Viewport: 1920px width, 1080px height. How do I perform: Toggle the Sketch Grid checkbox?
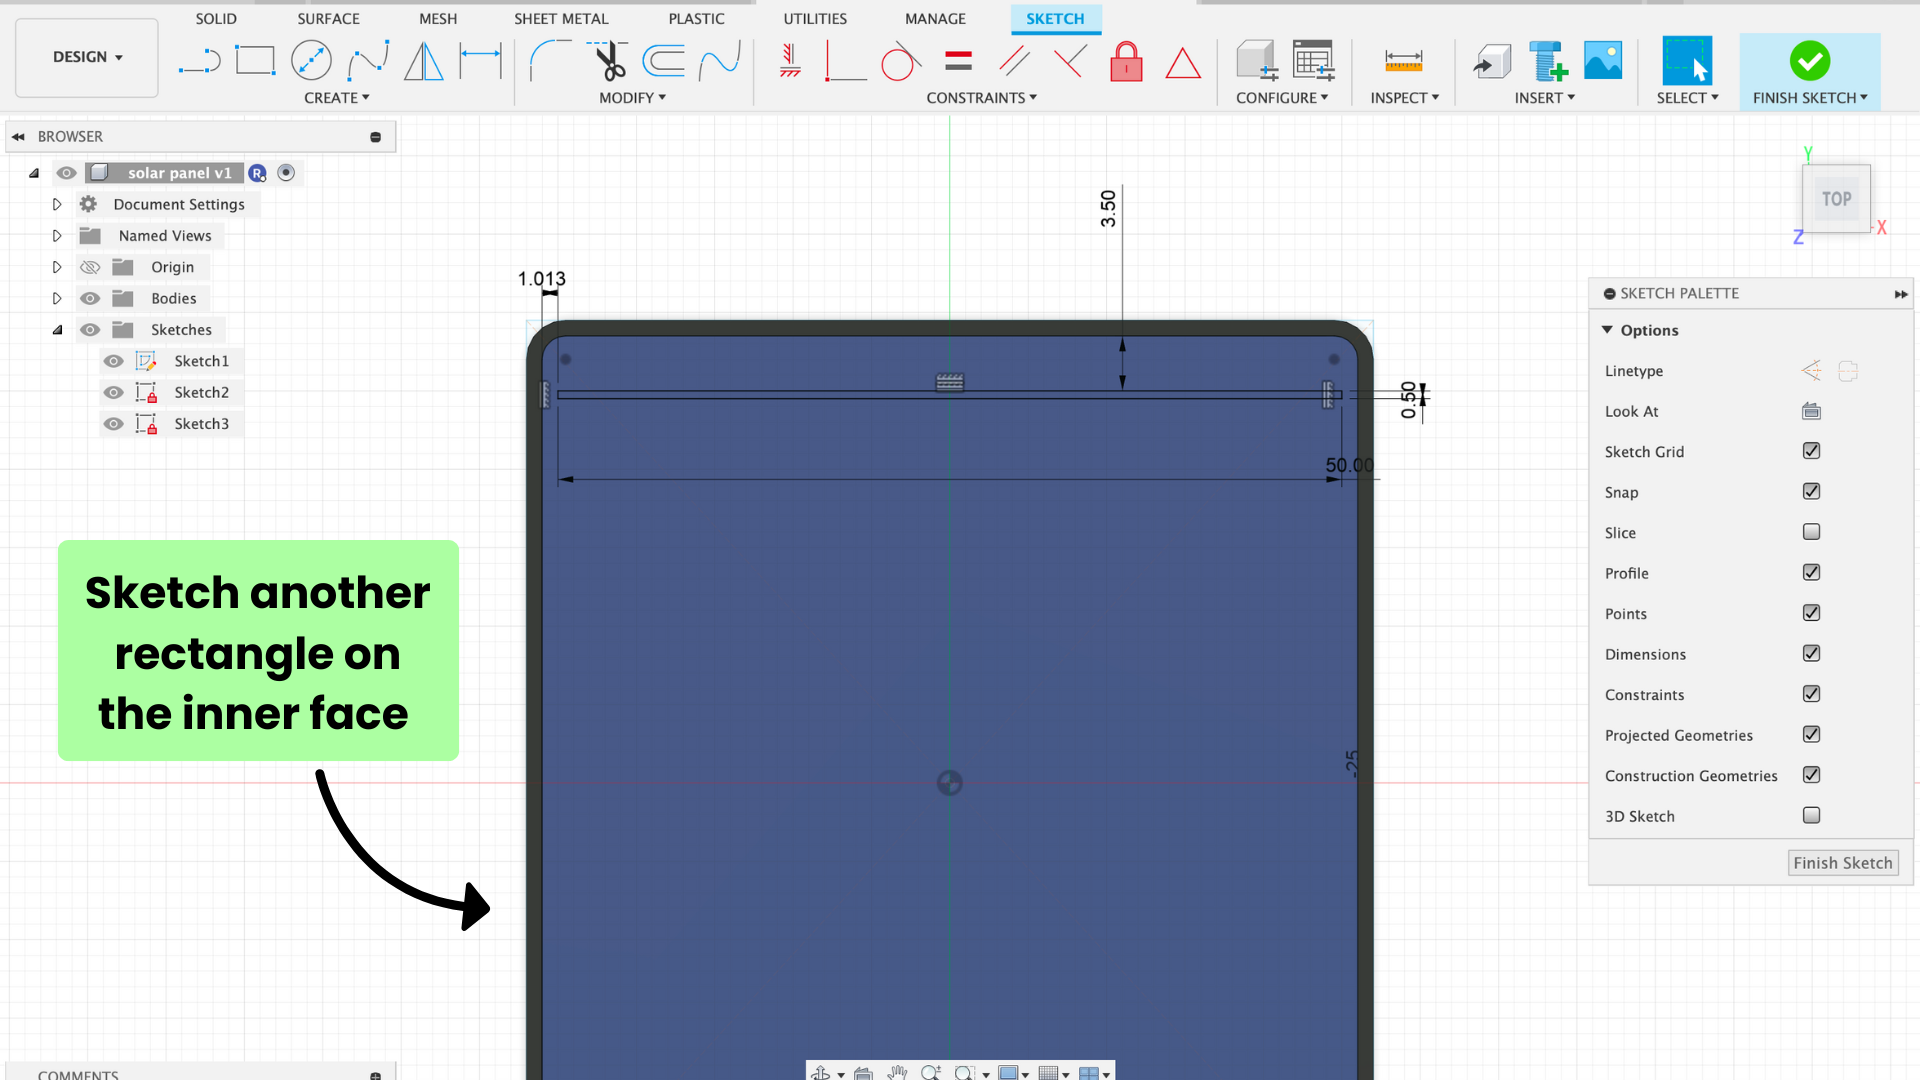(x=1811, y=451)
